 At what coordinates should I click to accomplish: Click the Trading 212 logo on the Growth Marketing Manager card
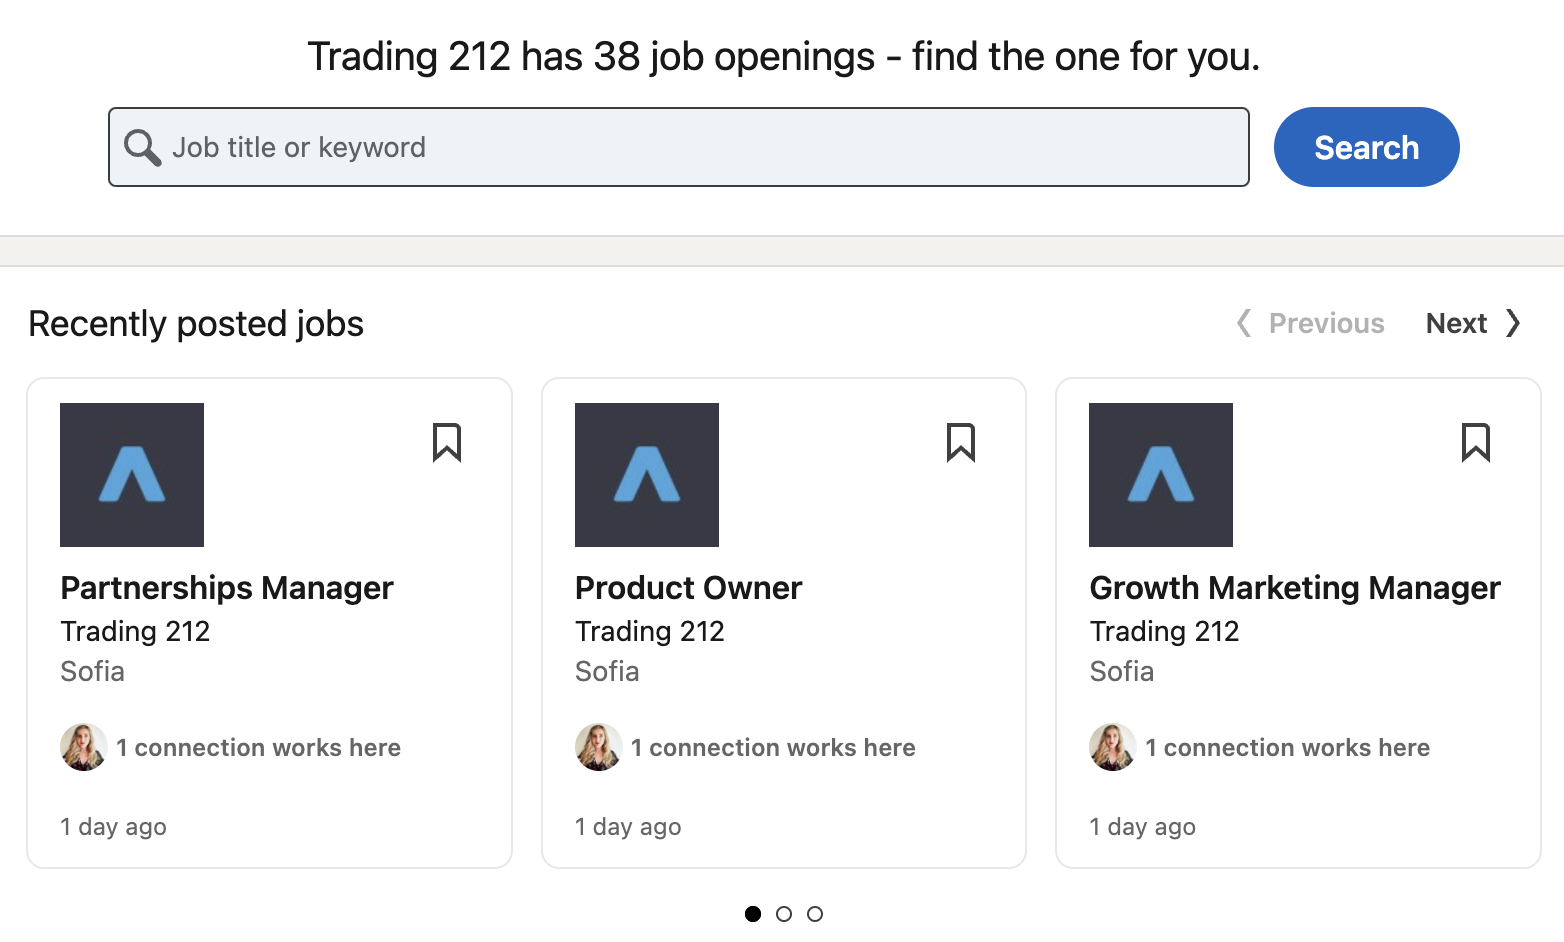[1161, 475]
